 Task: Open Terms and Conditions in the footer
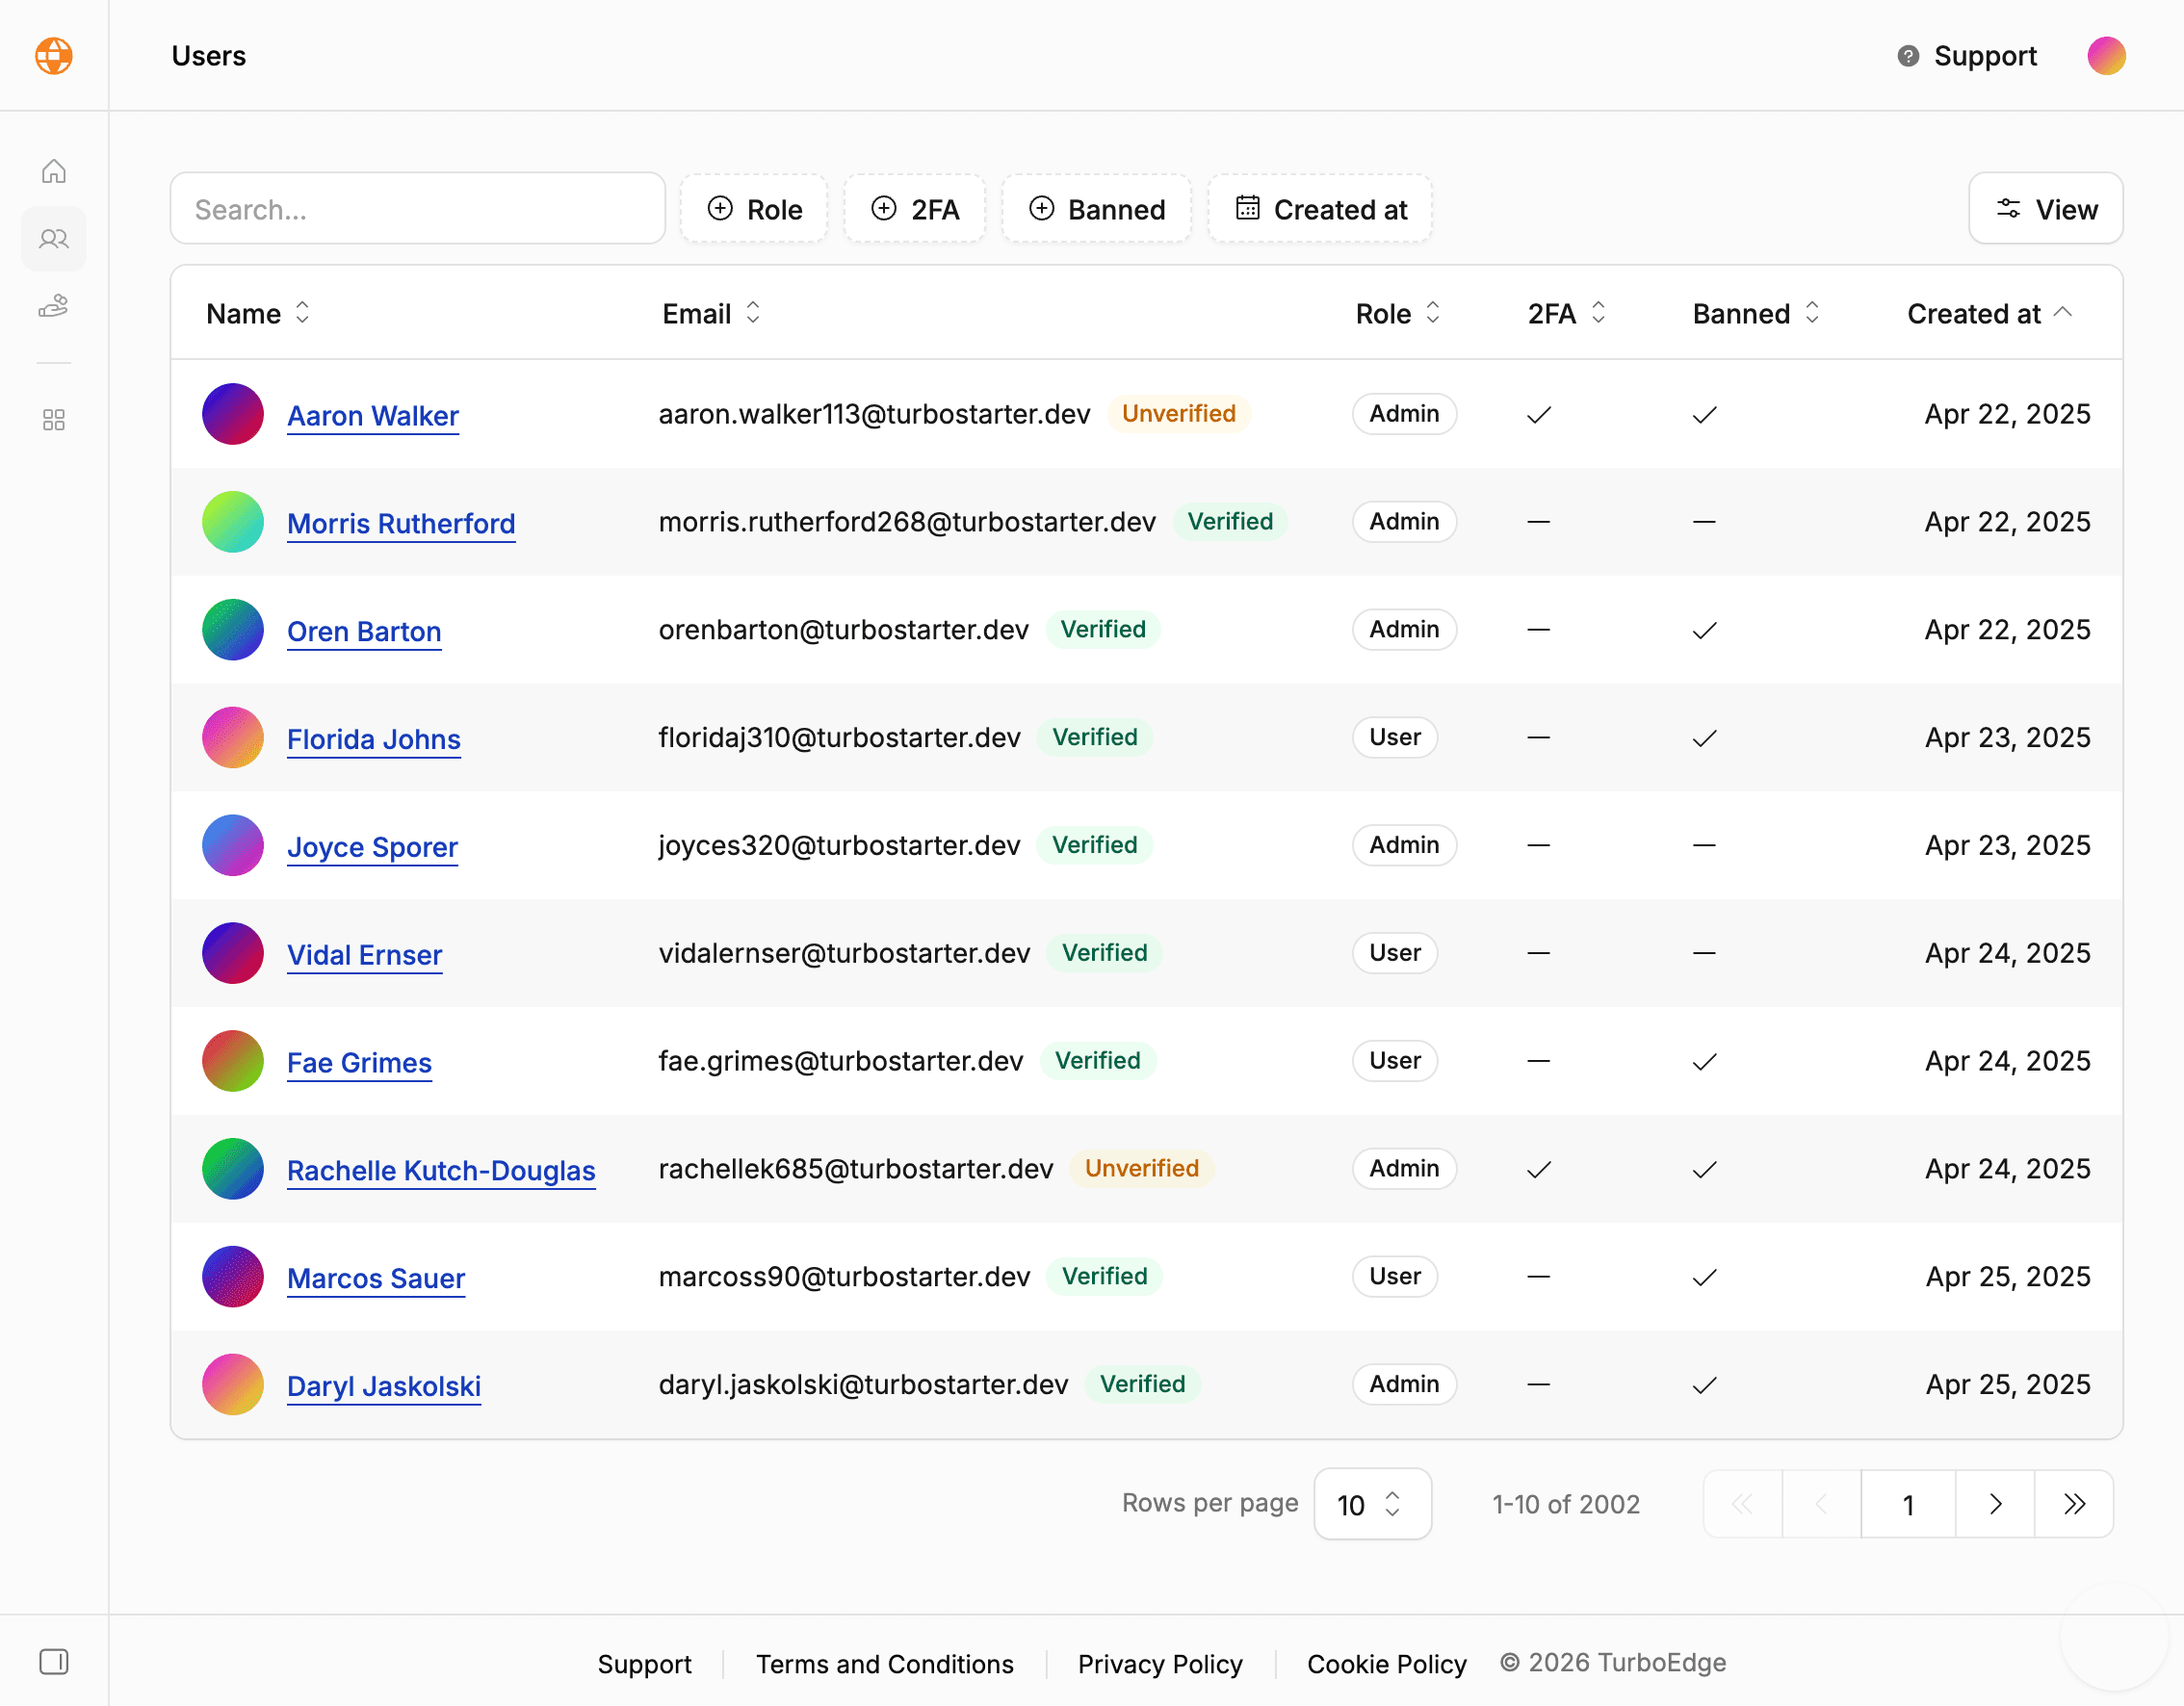tap(884, 1664)
